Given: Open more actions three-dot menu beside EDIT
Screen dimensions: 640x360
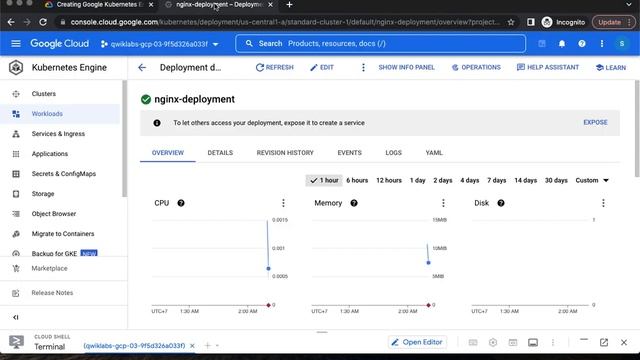Looking at the screenshot, I should [363, 67].
